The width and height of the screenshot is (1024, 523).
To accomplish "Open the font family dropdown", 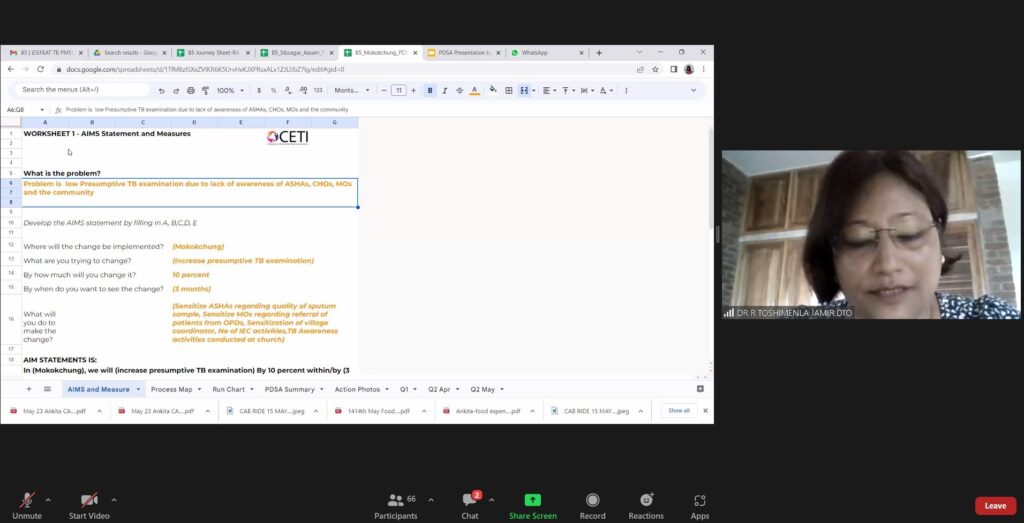I will tap(351, 90).
